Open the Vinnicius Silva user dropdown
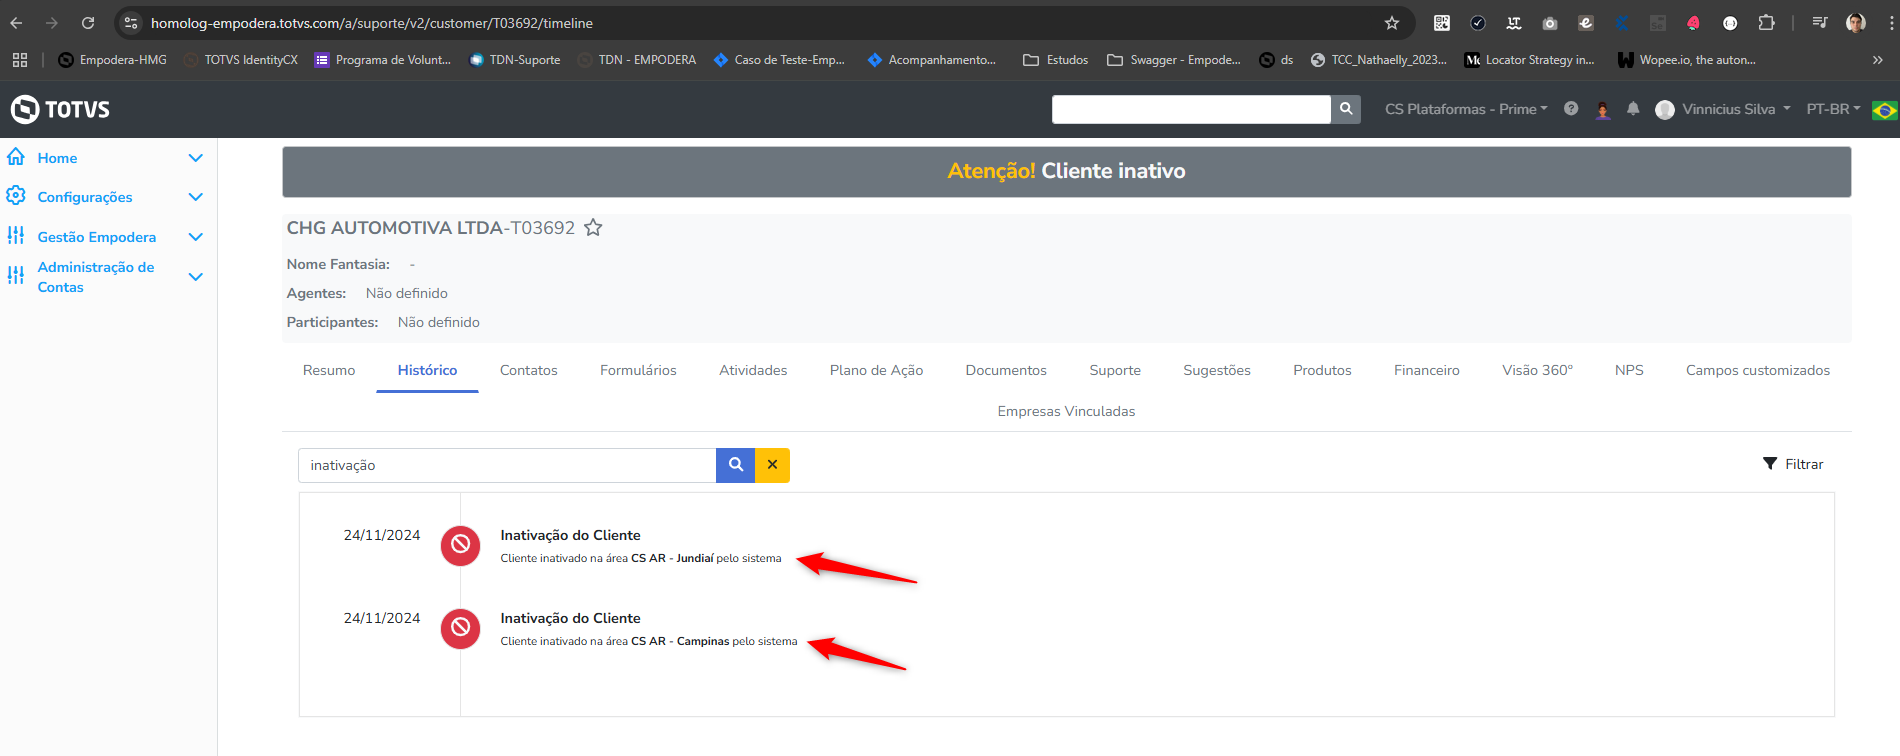 click(x=1723, y=109)
